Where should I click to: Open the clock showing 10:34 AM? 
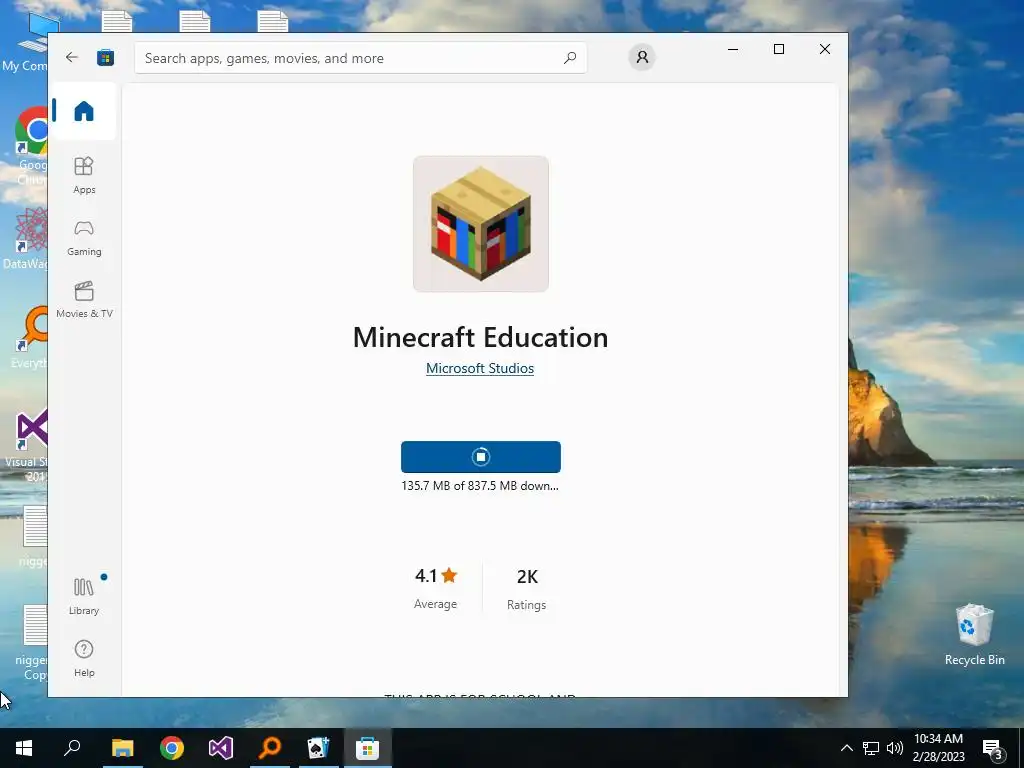(938, 748)
